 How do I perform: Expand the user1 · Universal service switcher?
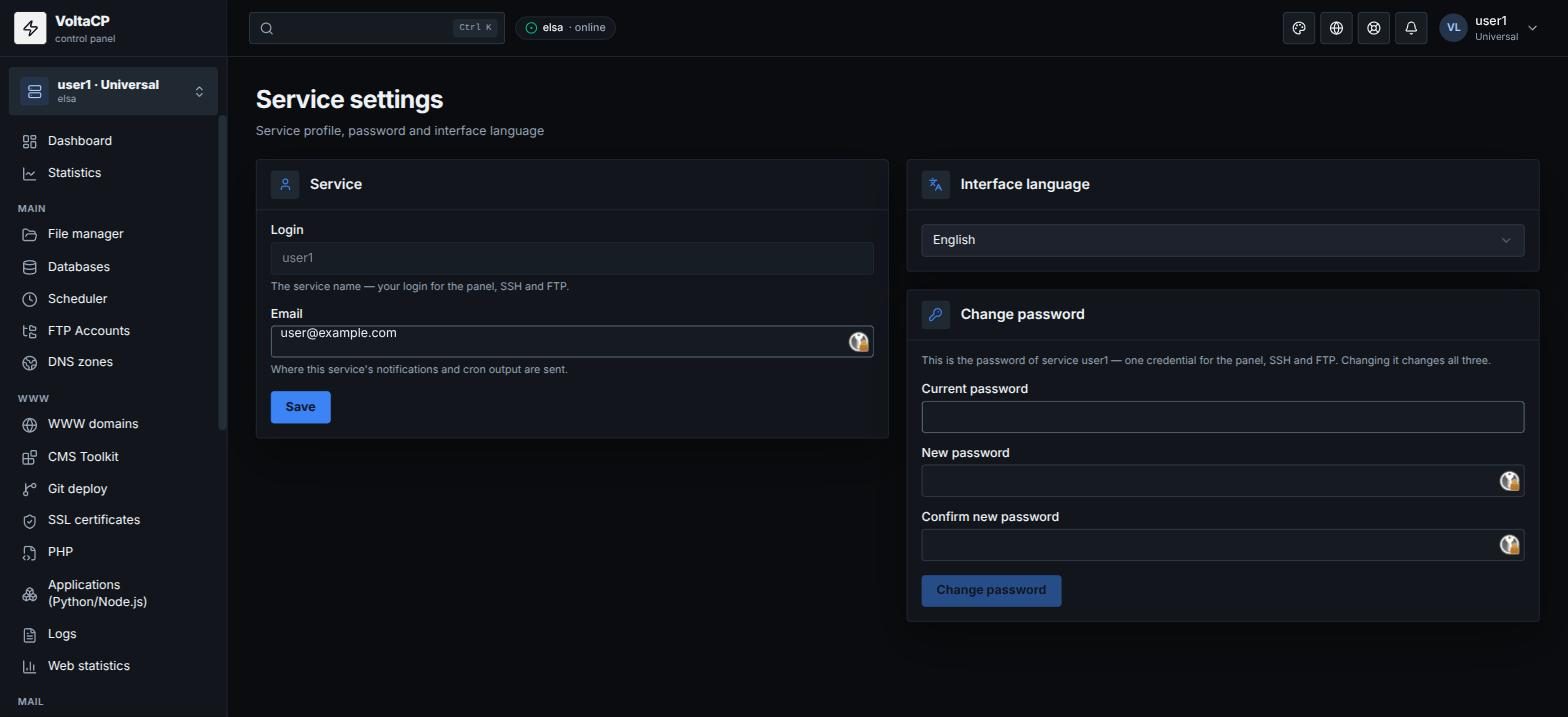(113, 91)
